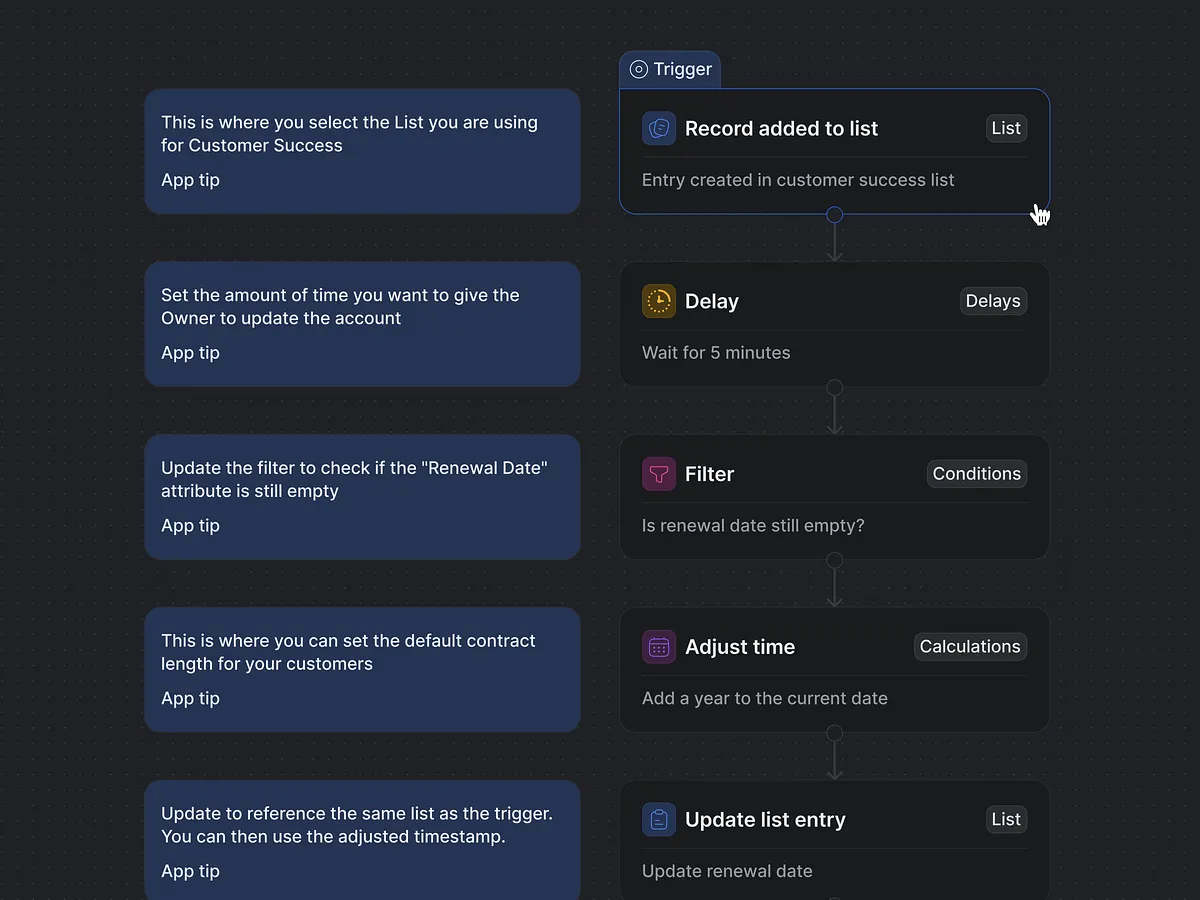Select 'Update renewal date' on the last node

click(x=727, y=871)
